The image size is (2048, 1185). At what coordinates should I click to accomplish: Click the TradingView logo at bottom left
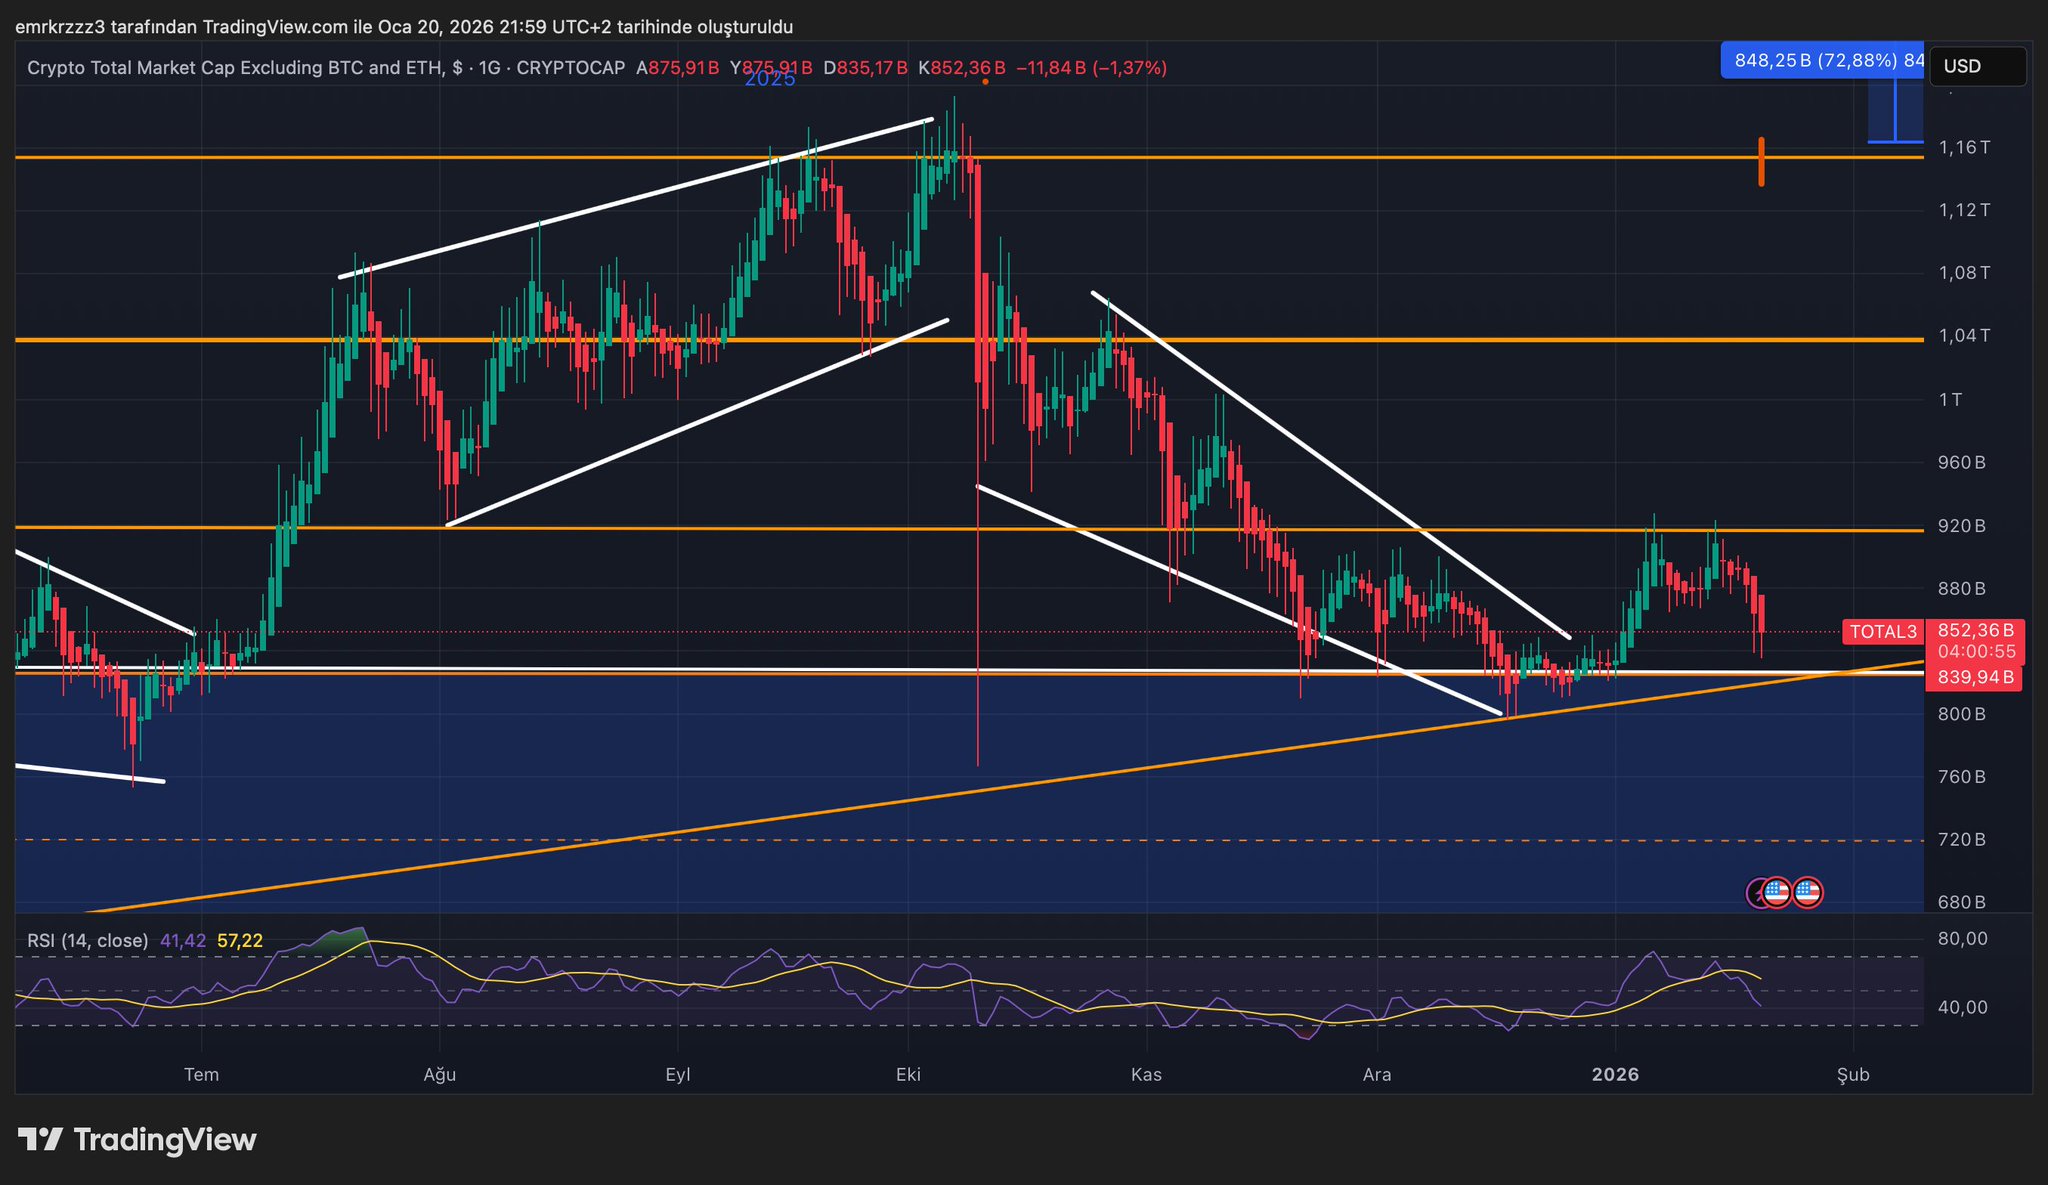[x=137, y=1140]
